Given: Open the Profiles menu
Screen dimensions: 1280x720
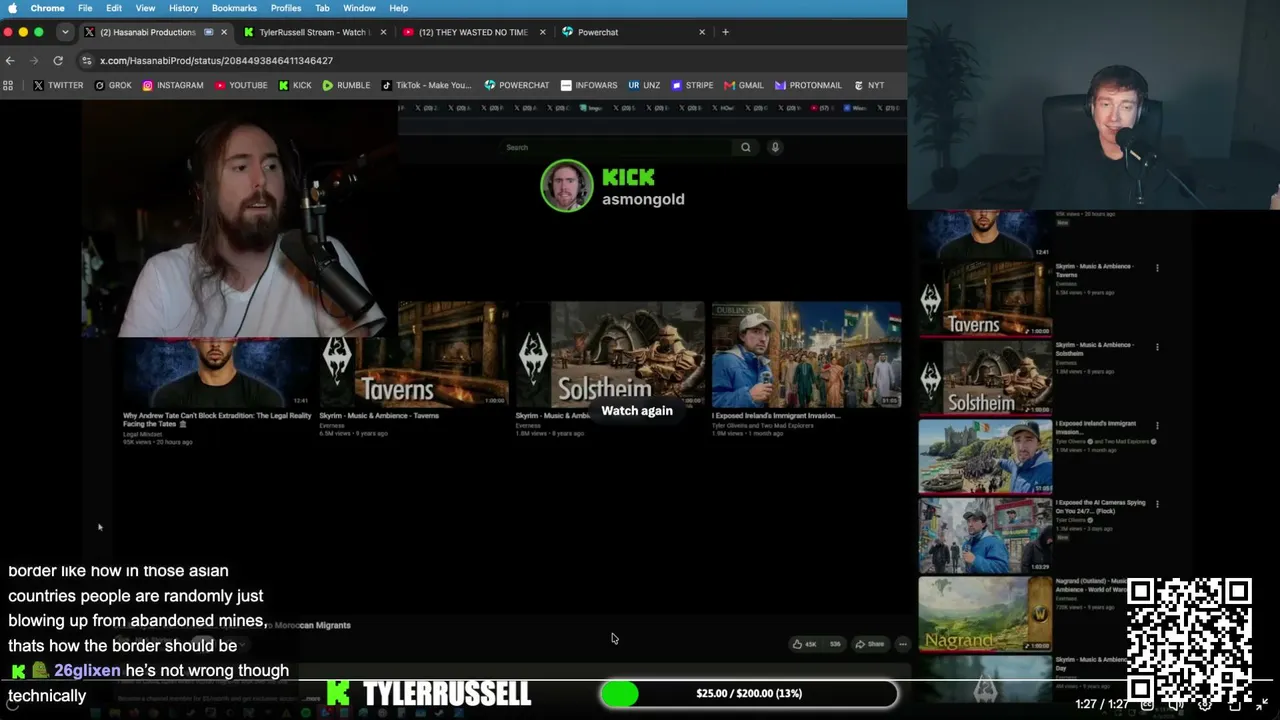Looking at the screenshot, I should (286, 8).
